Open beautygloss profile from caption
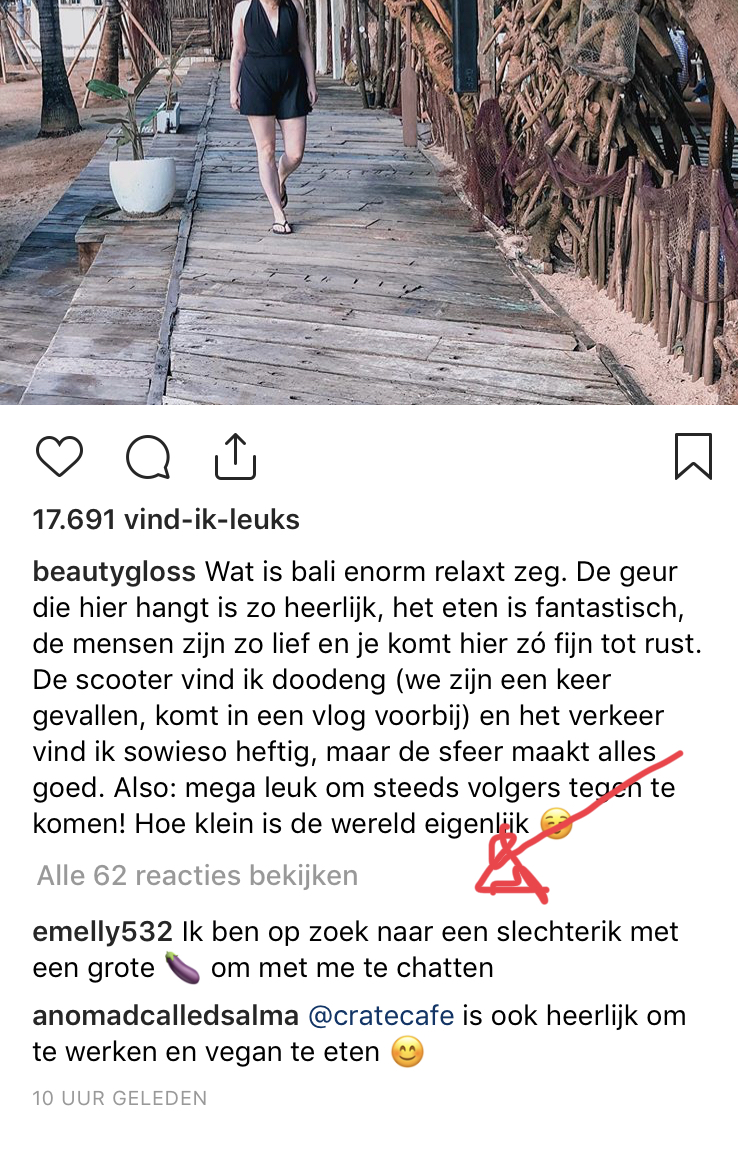The height and width of the screenshot is (1158, 738). click(114, 572)
